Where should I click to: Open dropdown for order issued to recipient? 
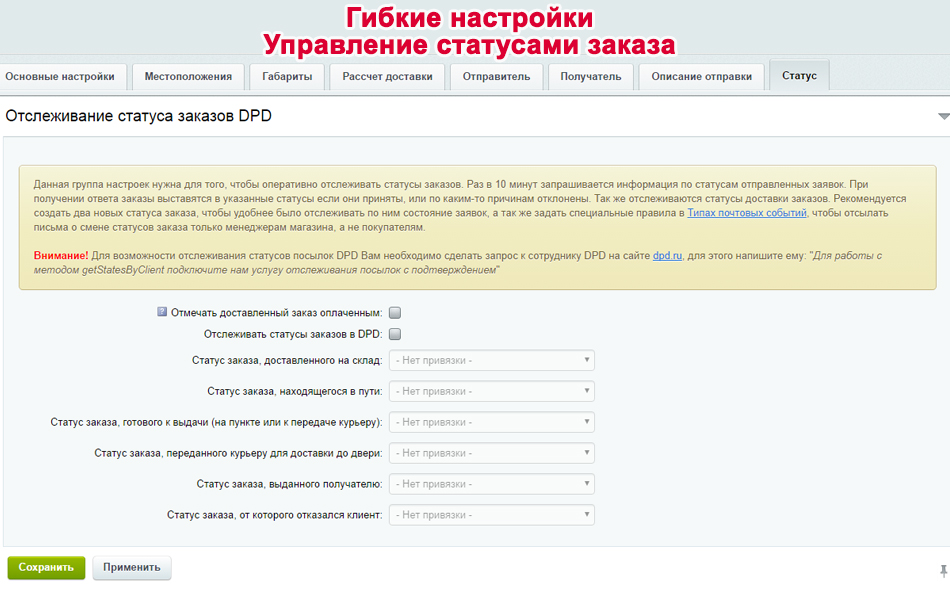[x=491, y=484]
